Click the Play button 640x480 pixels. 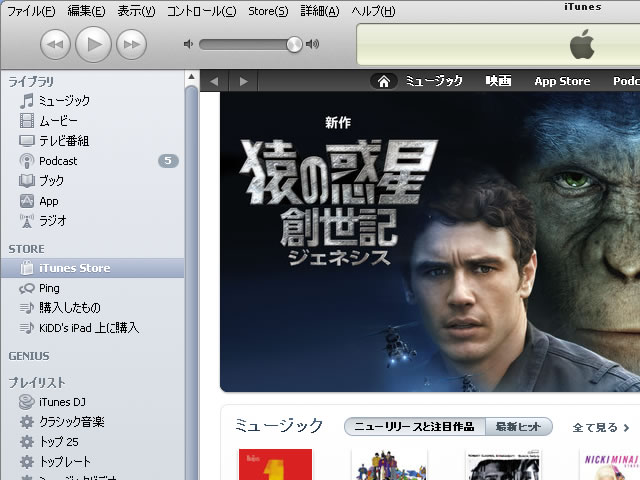[x=93, y=44]
